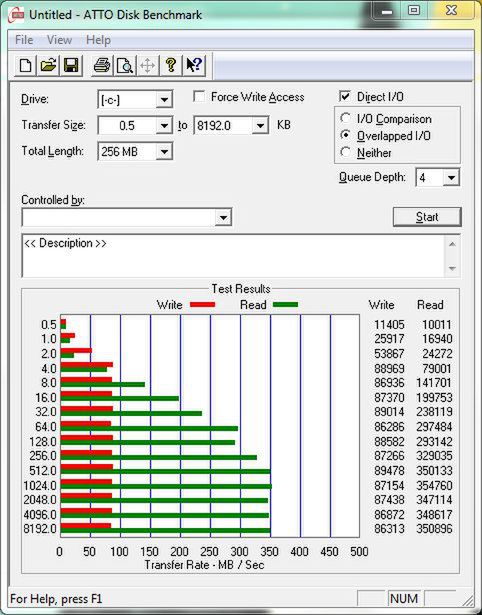Open the Controlled by dropdown

(223, 218)
